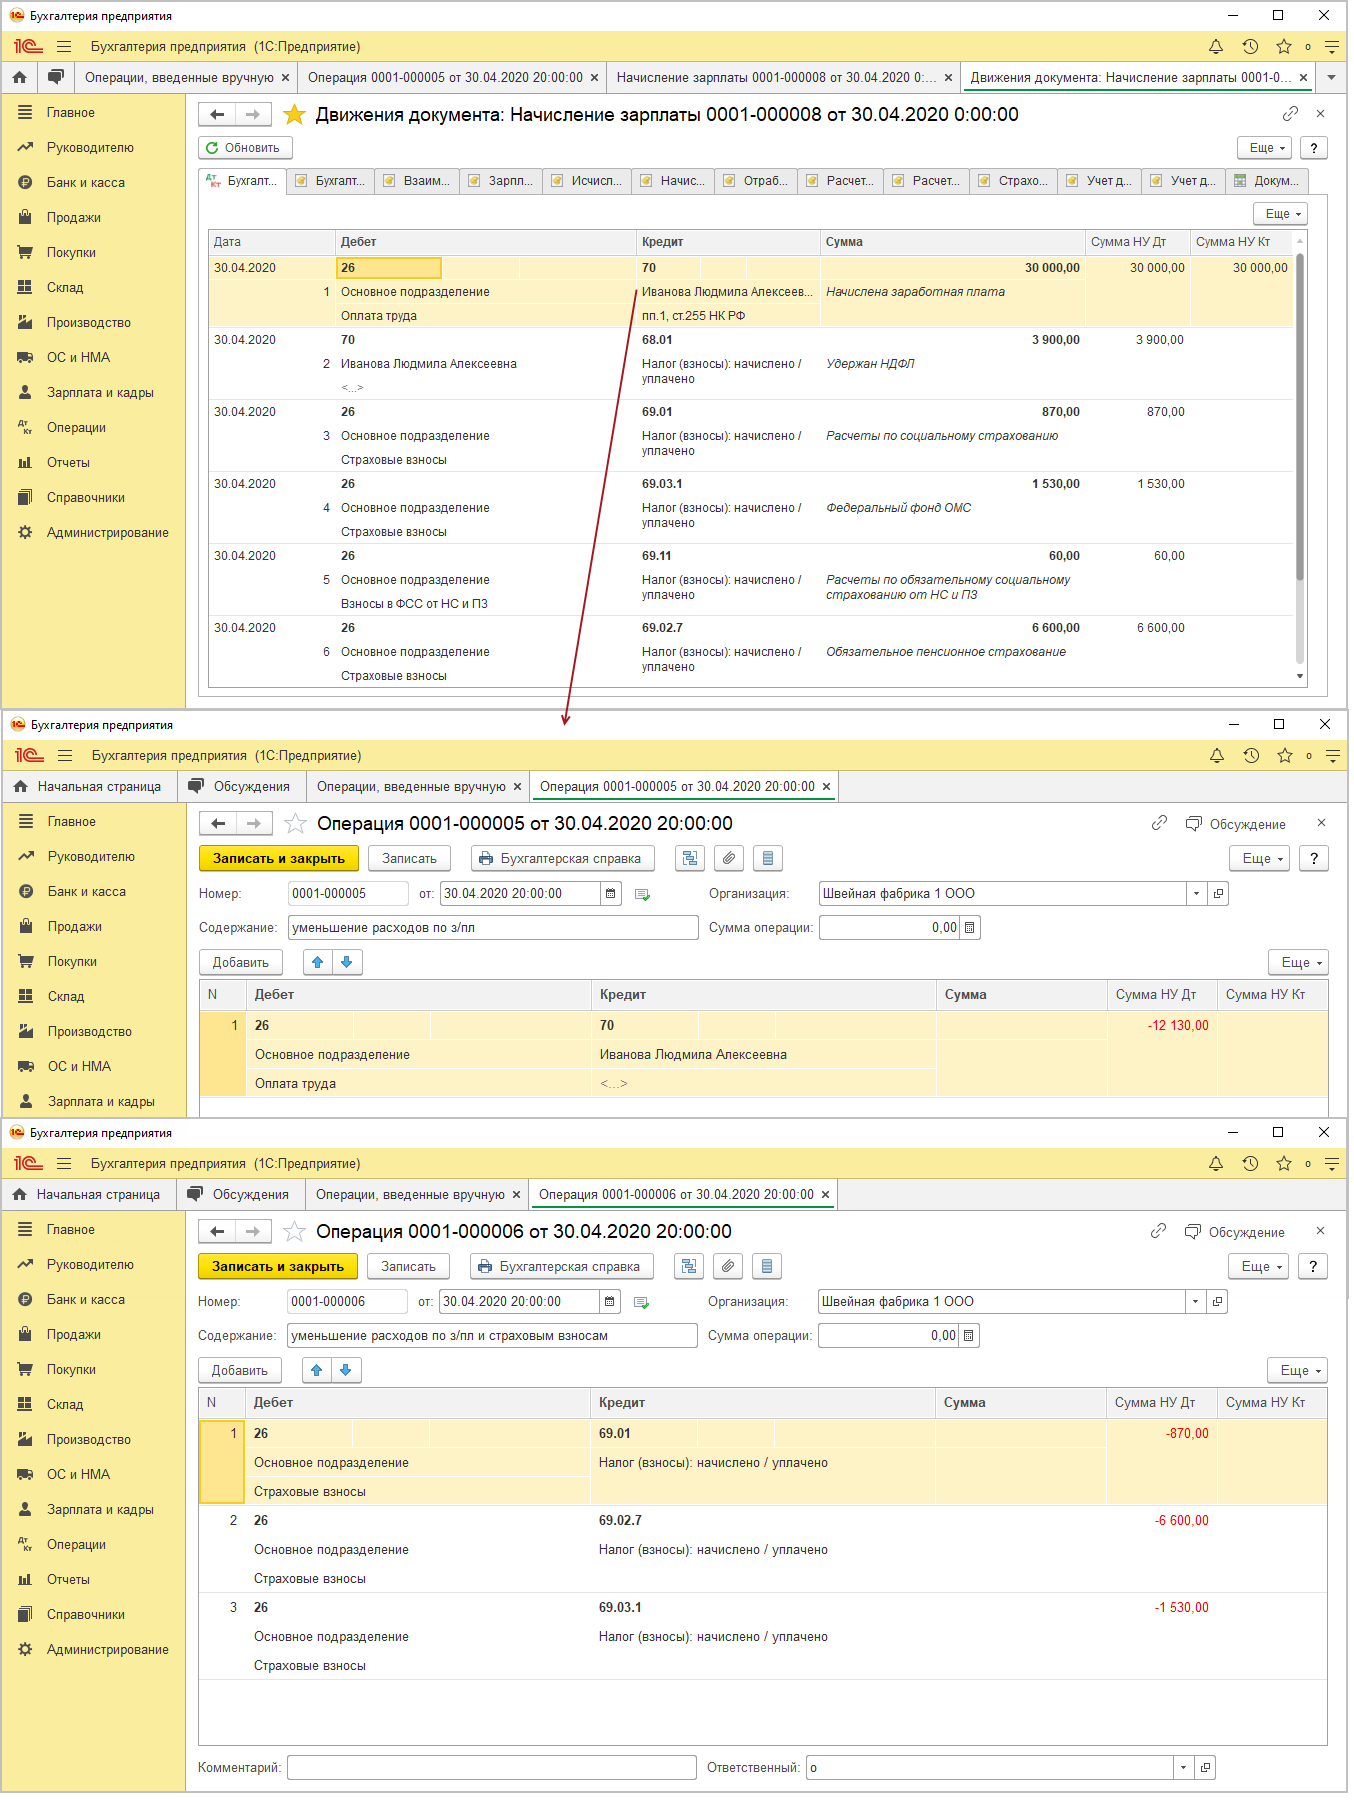Click posted status icon next to 0001-000006 date
Screen dimensions: 1354x1805
tap(642, 1303)
